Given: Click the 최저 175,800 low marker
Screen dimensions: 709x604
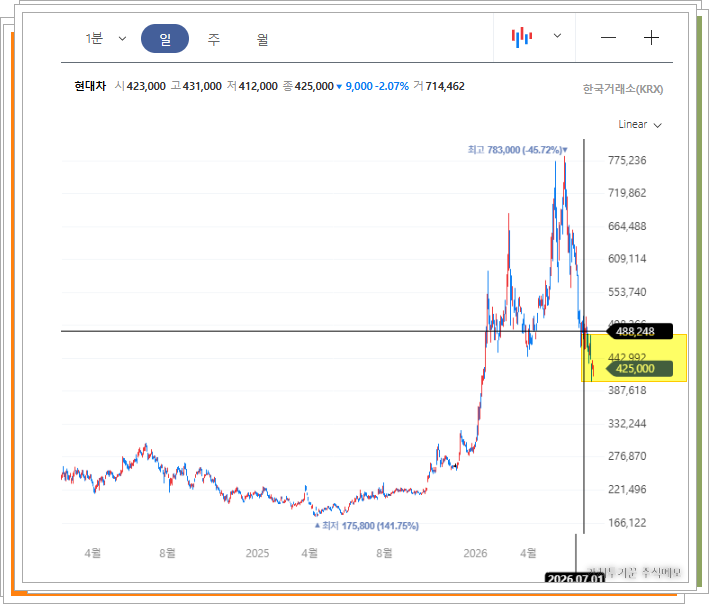Looking at the screenshot, I should (367, 526).
